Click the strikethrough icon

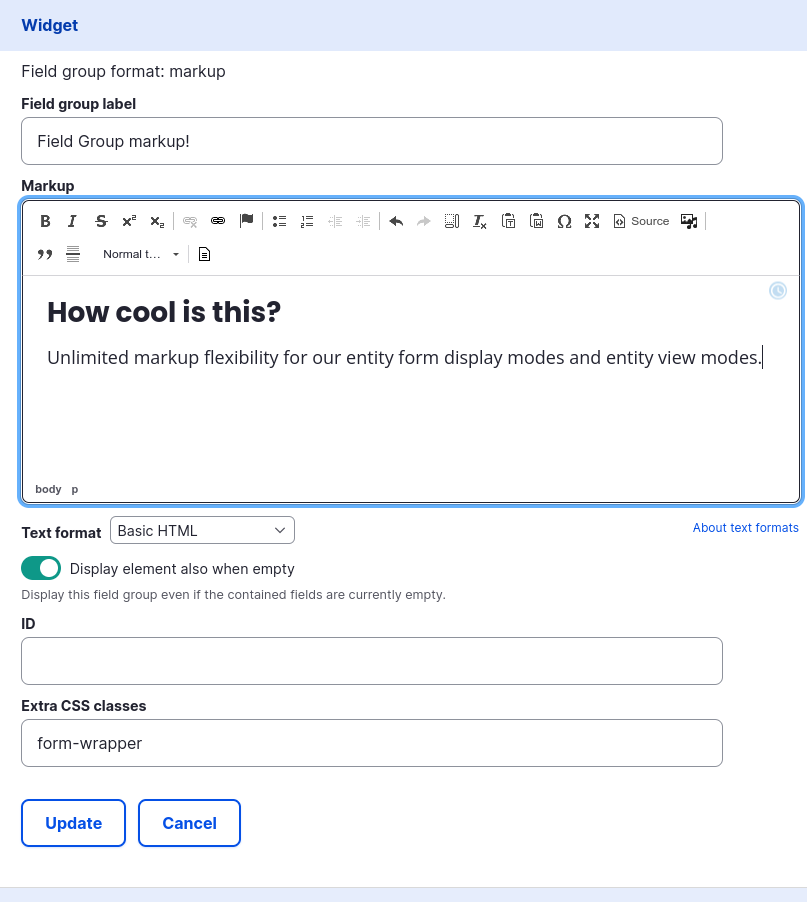click(101, 221)
